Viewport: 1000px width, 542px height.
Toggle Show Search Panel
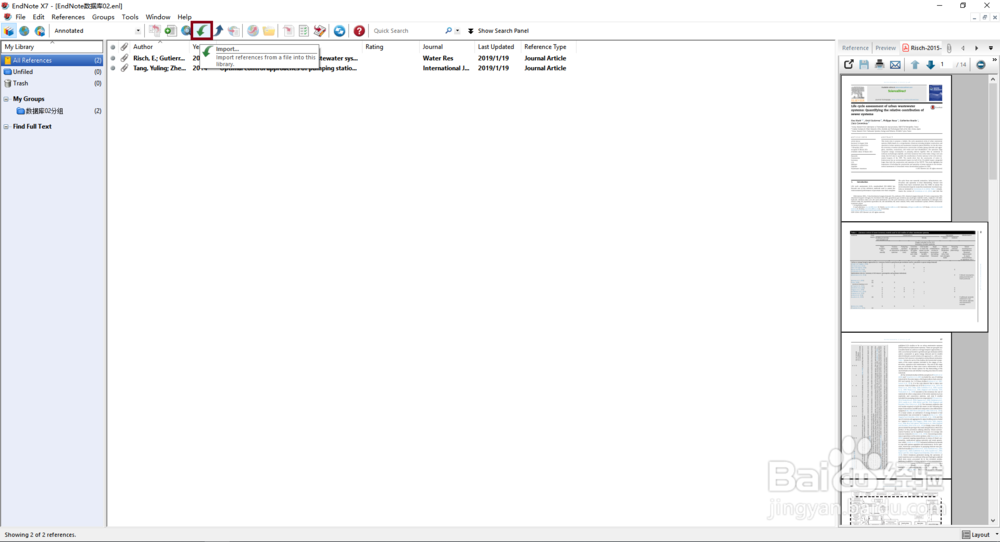click(x=498, y=31)
